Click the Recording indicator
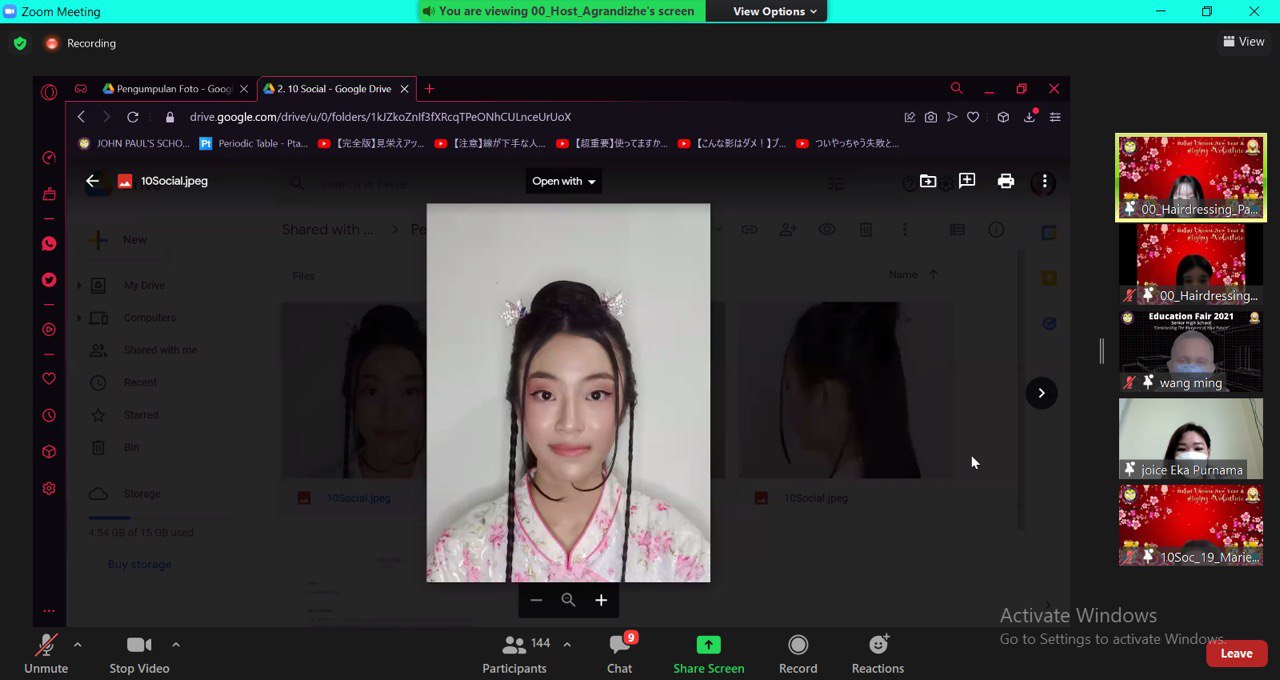Screen dimensions: 1280x680 click(x=80, y=43)
